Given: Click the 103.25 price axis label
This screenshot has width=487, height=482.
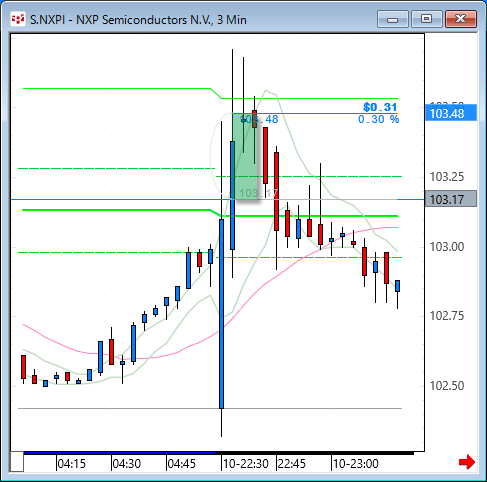Looking at the screenshot, I should pos(447,177).
